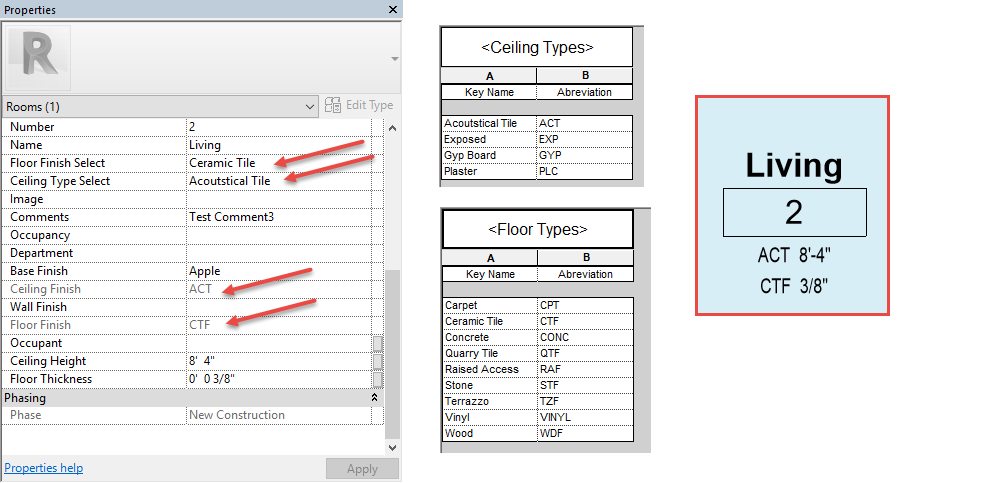Click the Edit Type button

point(360,105)
